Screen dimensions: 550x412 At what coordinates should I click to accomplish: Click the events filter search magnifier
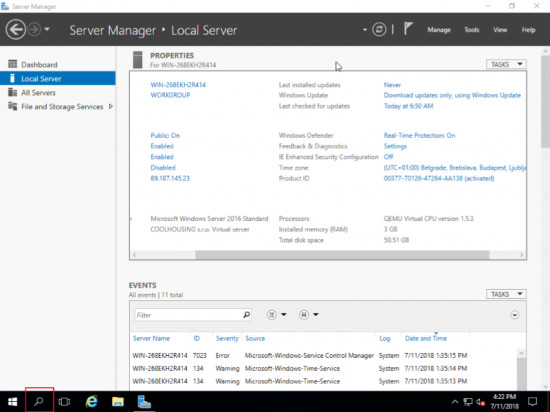[x=247, y=315]
